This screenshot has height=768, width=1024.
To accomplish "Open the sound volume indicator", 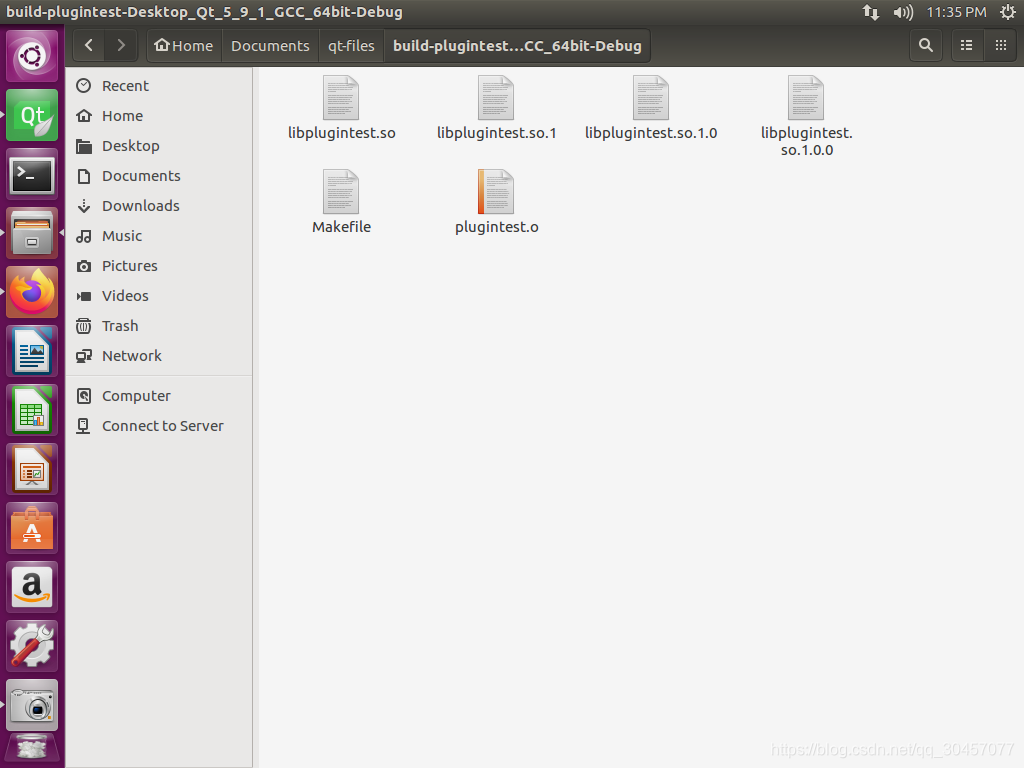I will (903, 12).
